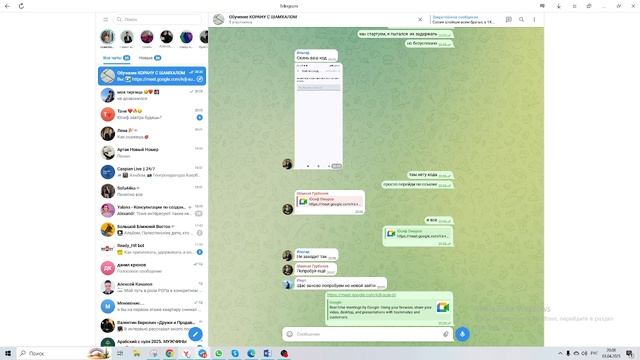Image resolution: width=640 pixels, height=360 pixels.
Task: Open the Yabloko consultation chat
Action: click(152, 210)
